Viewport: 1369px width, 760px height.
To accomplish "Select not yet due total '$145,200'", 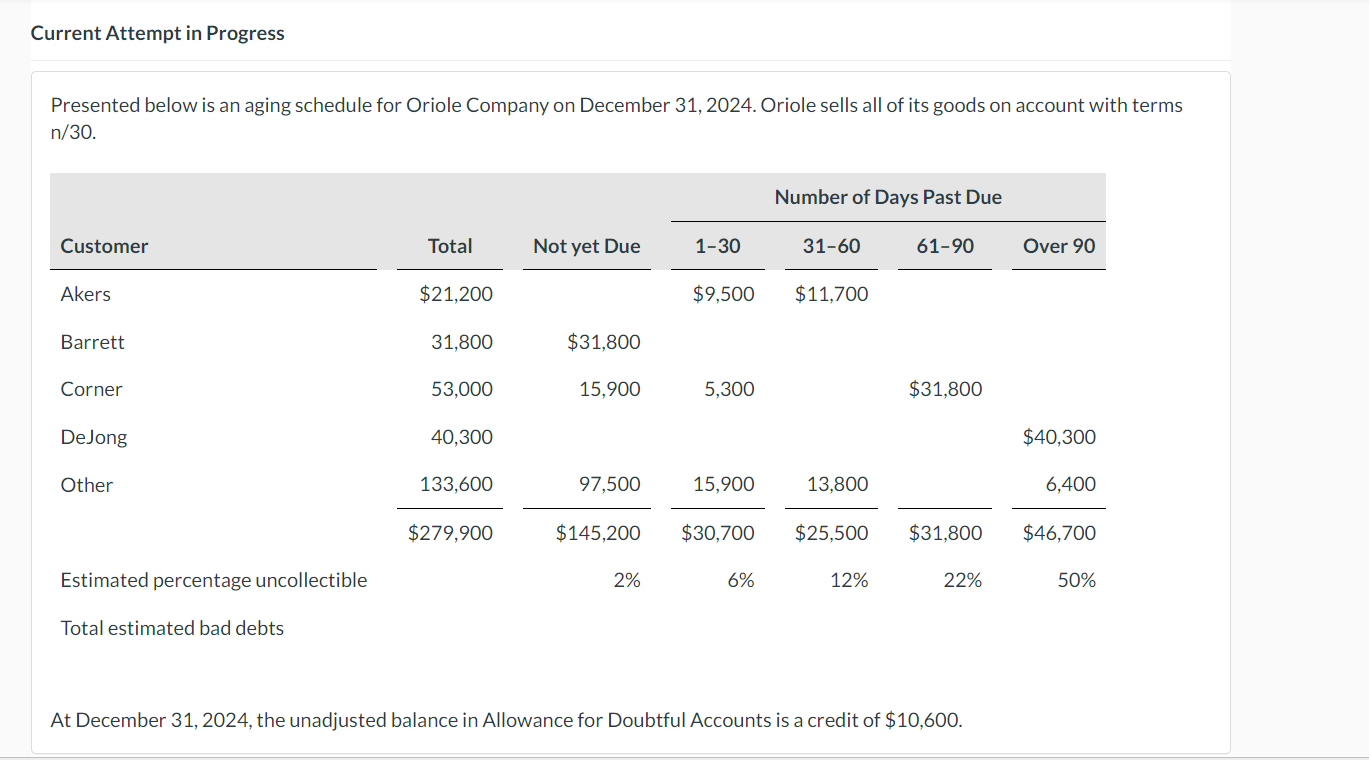I will (x=599, y=533).
